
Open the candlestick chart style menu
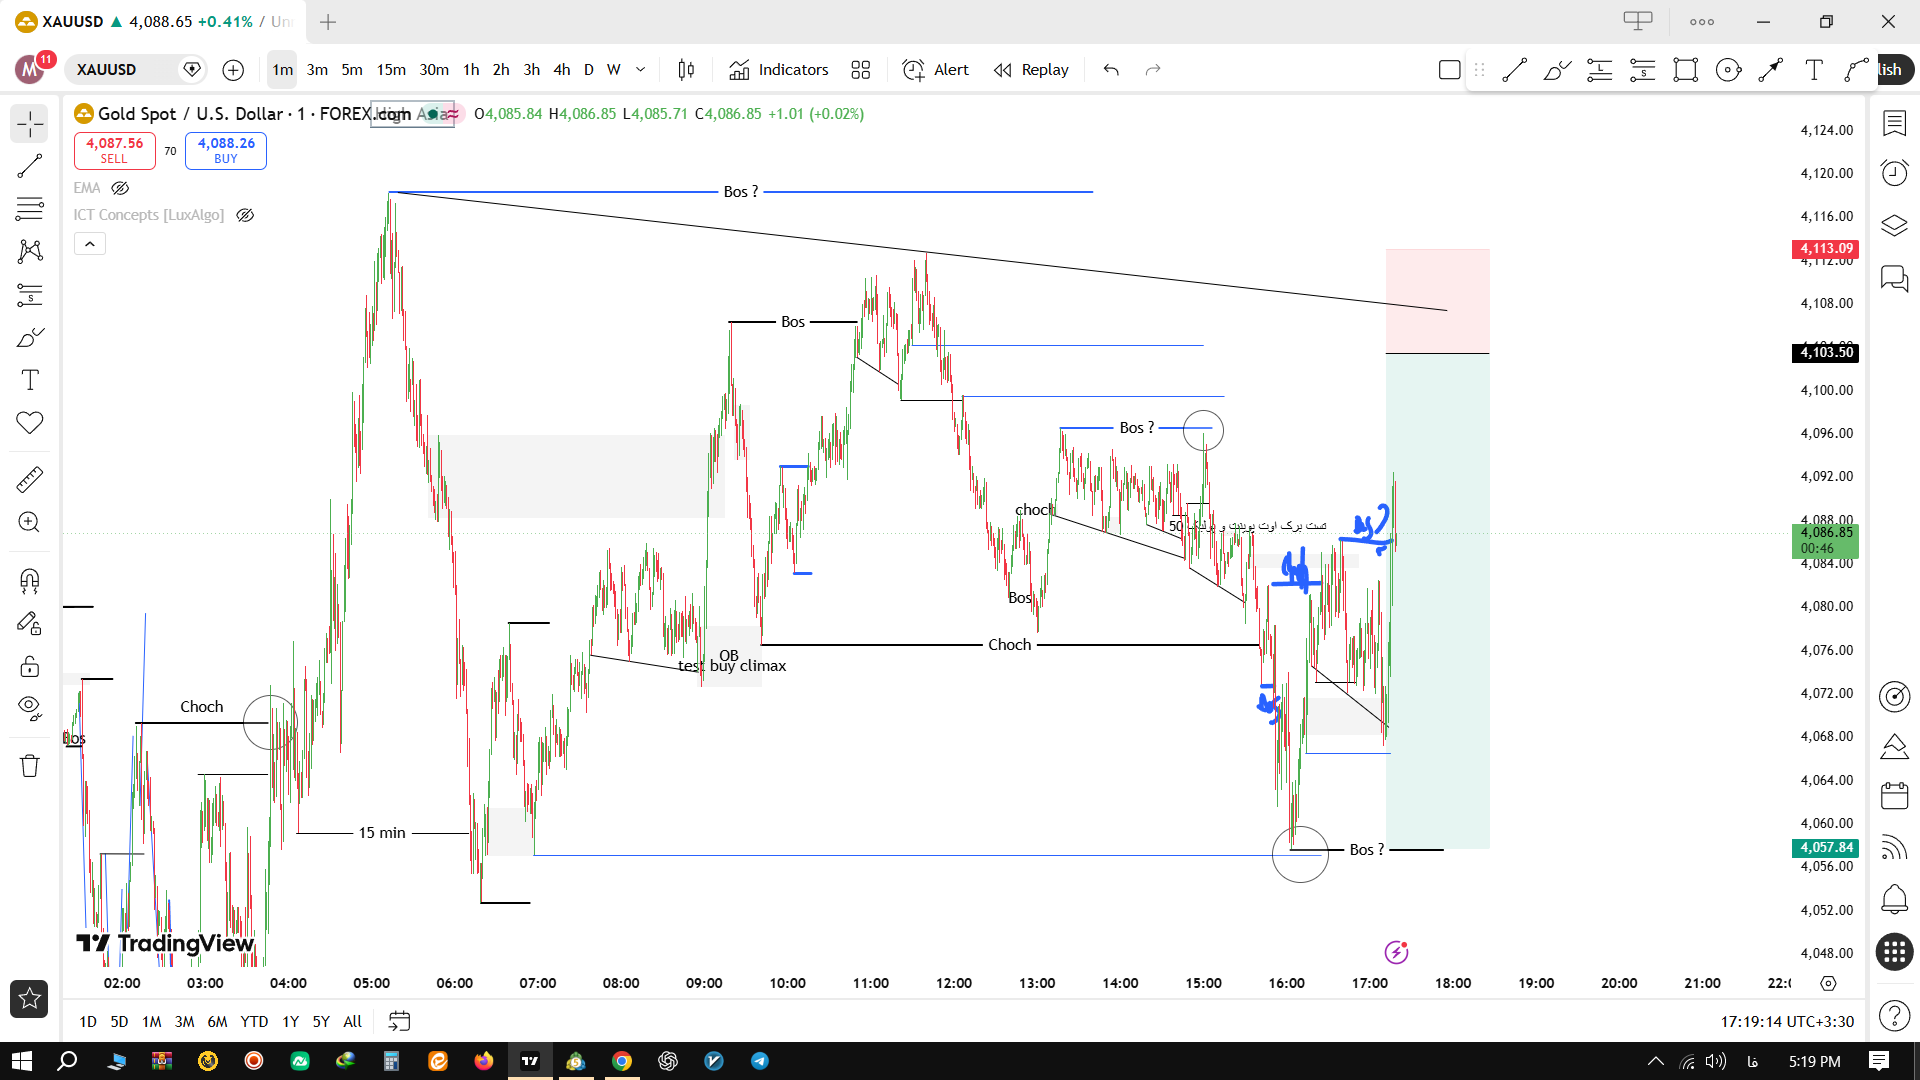[x=686, y=70]
